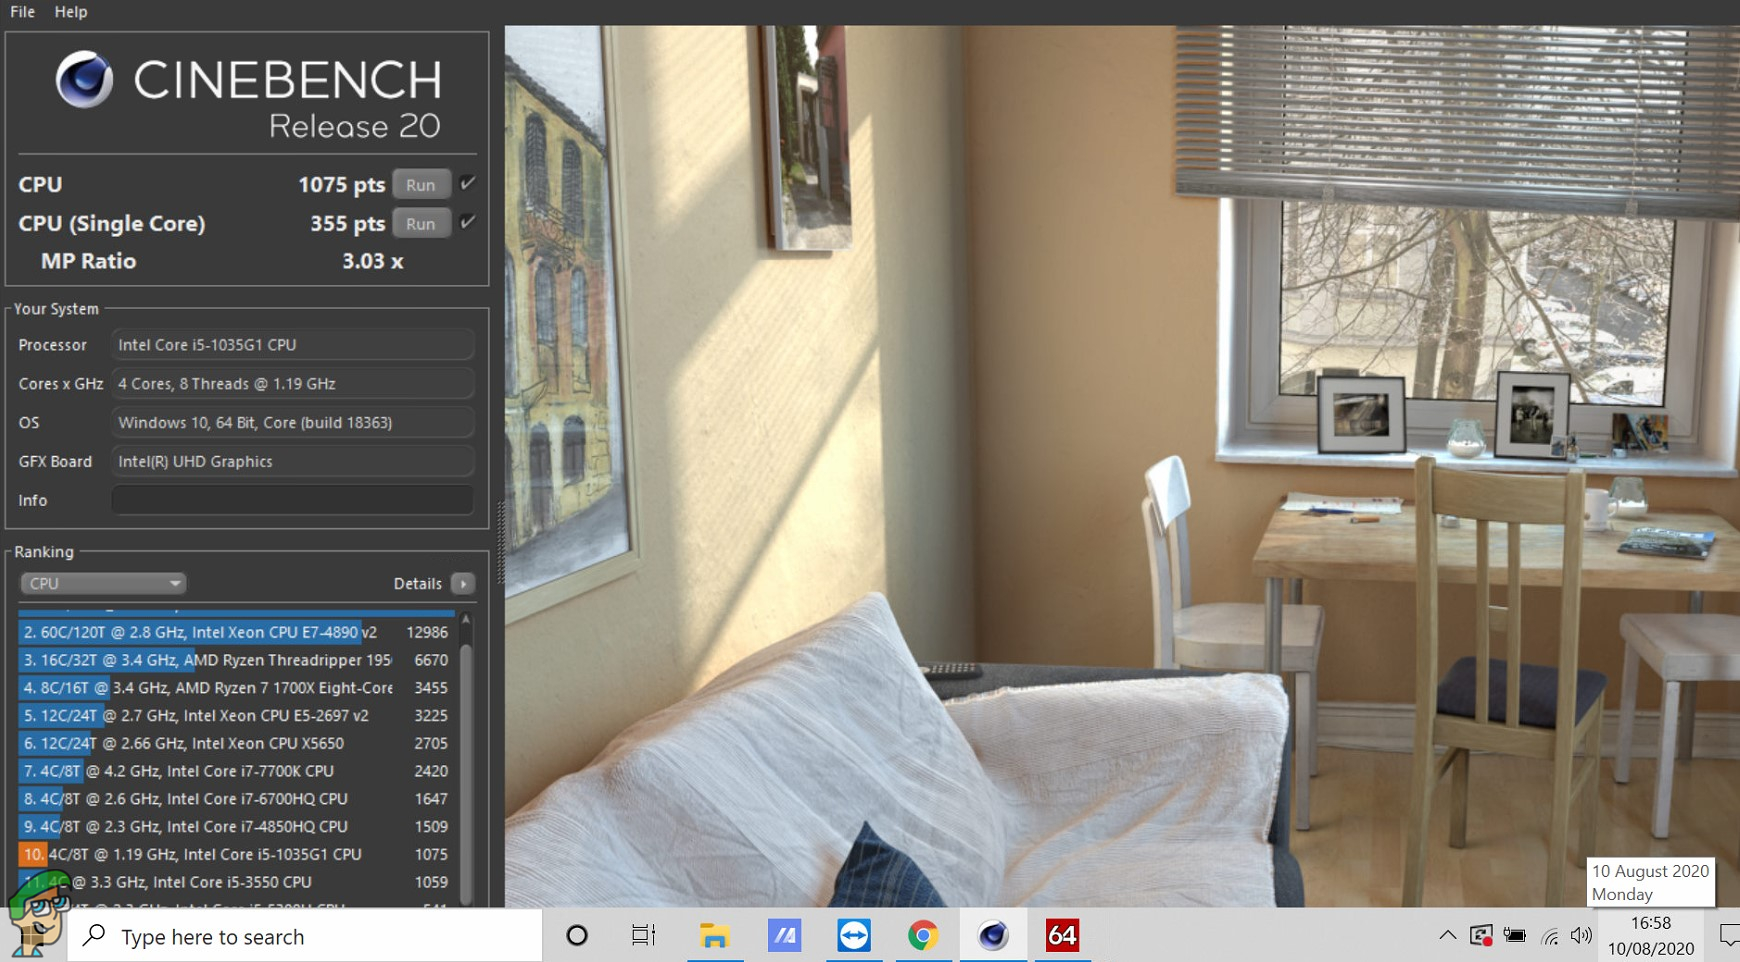The height and width of the screenshot is (962, 1740).
Task: Toggle the CPU Single Core checkbox
Action: click(467, 222)
